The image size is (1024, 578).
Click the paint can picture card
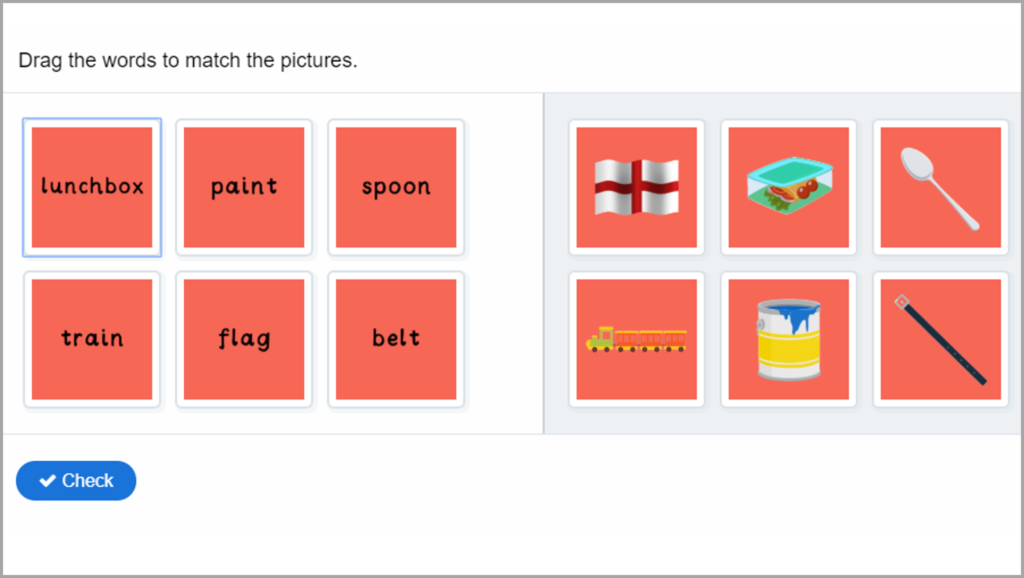[789, 339]
